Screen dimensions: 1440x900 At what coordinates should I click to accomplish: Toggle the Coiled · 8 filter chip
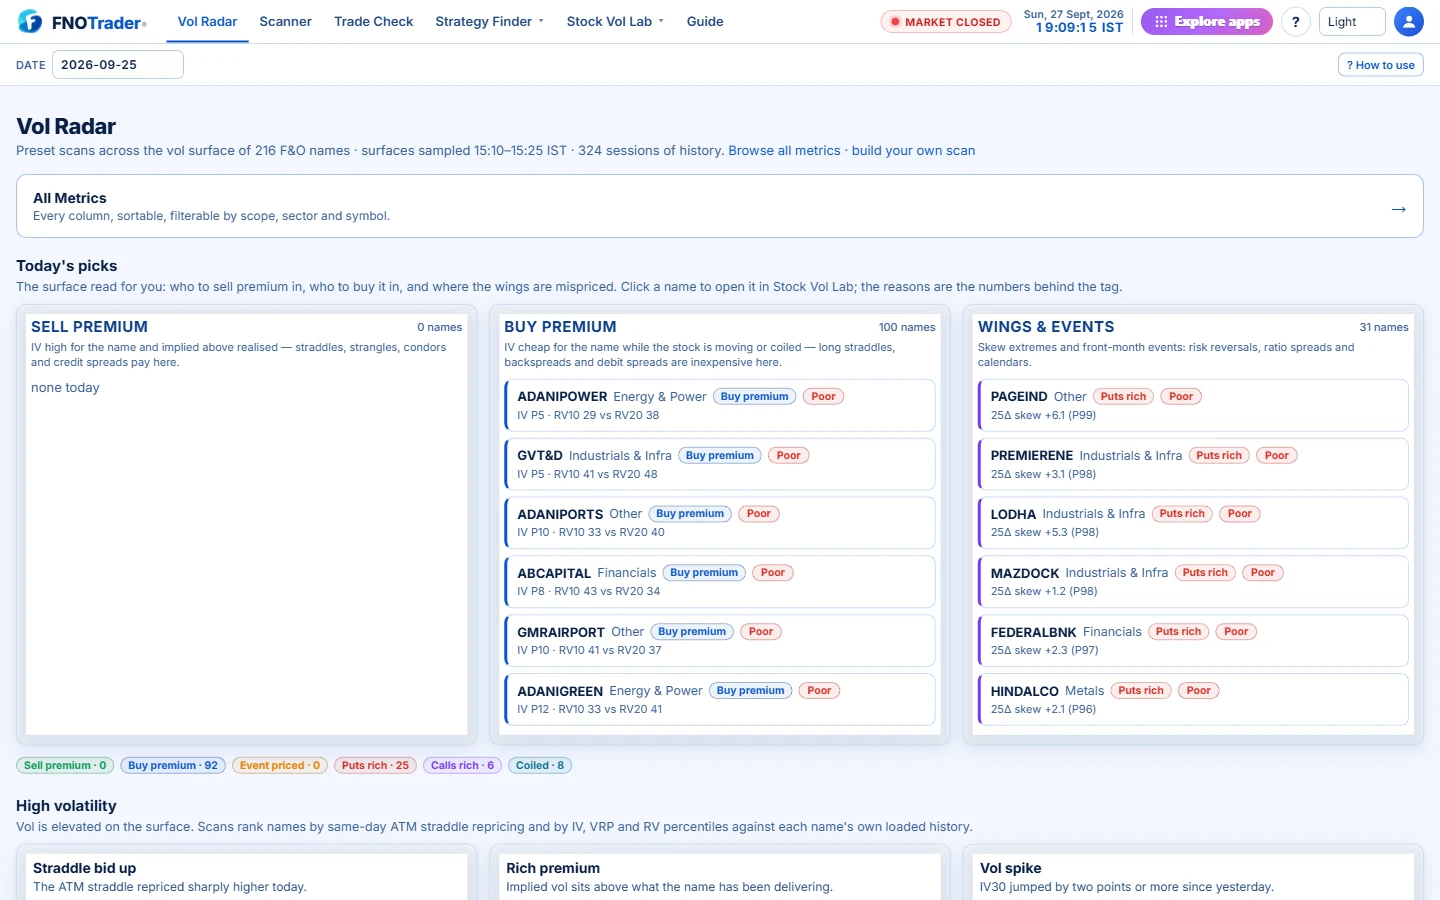pyautogui.click(x=540, y=765)
